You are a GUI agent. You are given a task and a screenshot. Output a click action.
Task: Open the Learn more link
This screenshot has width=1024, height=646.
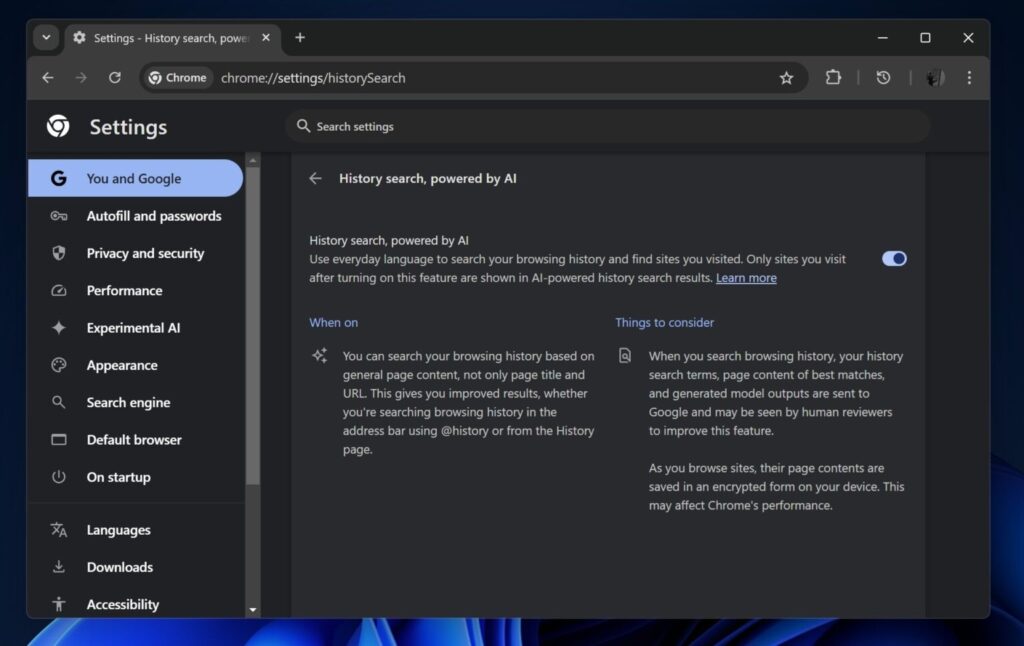click(x=745, y=277)
